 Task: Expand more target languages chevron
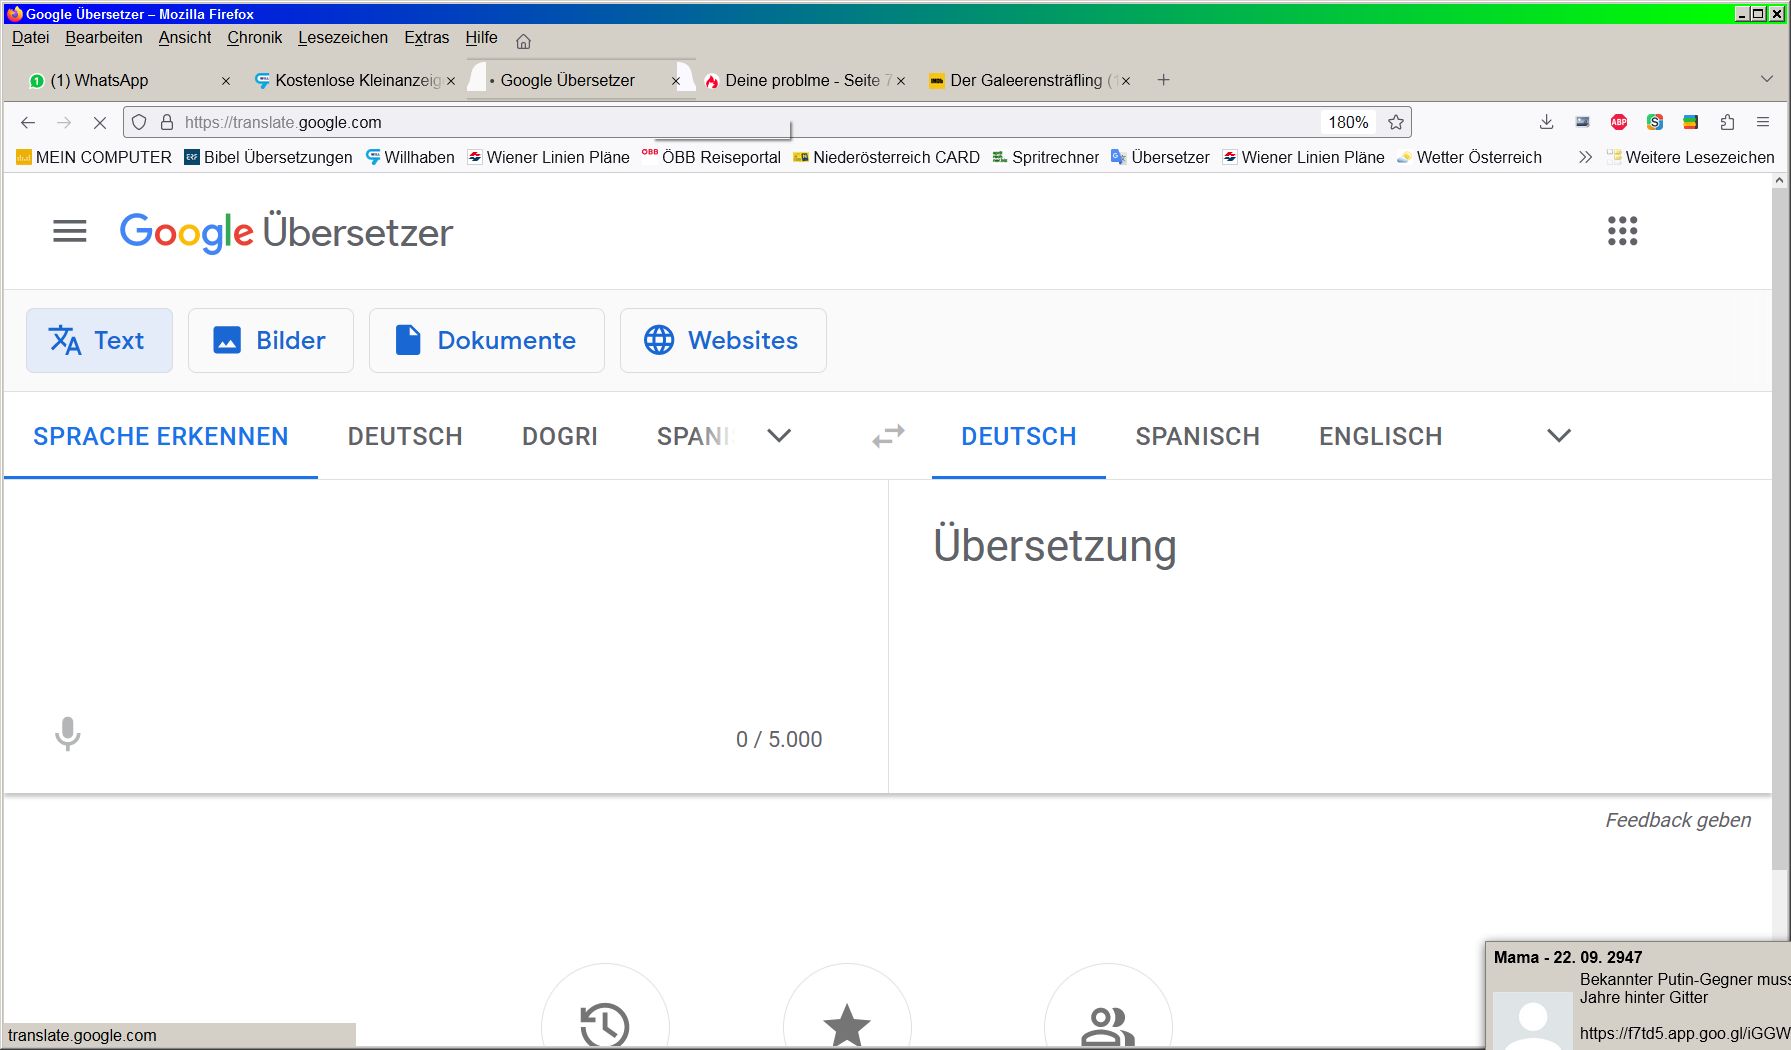1559,436
